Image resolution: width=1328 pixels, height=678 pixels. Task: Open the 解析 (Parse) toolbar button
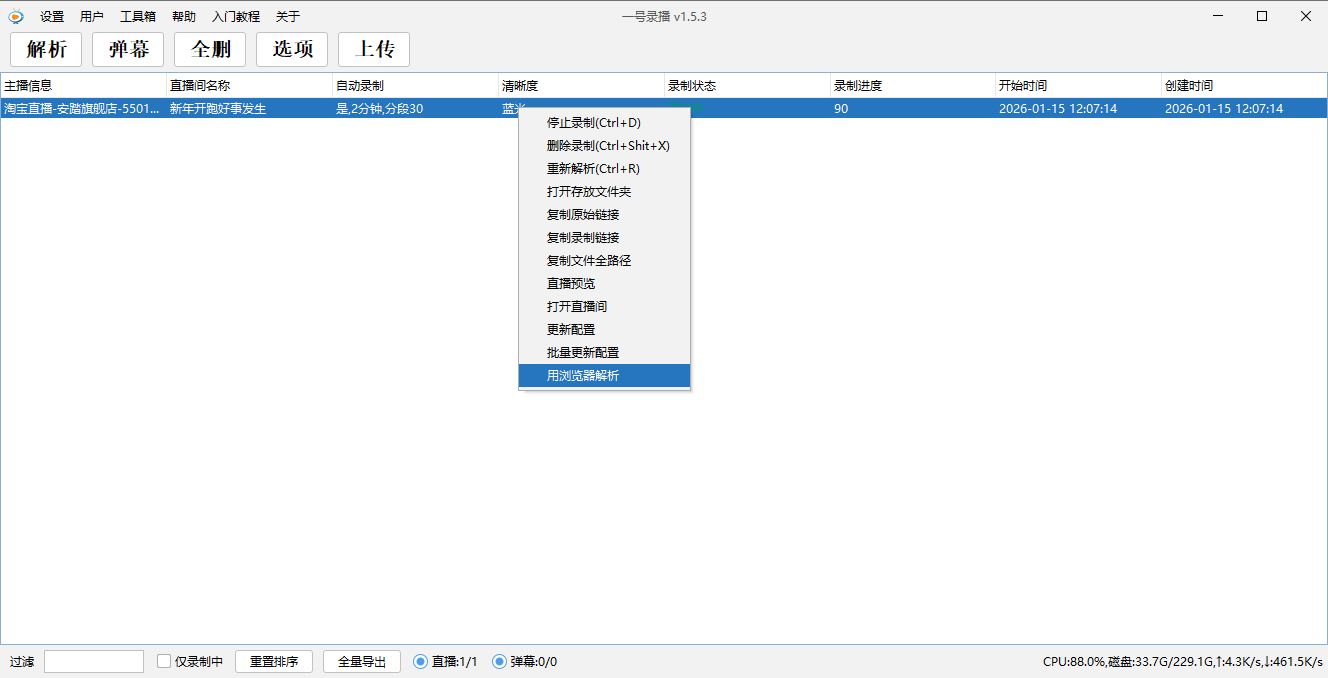click(45, 49)
